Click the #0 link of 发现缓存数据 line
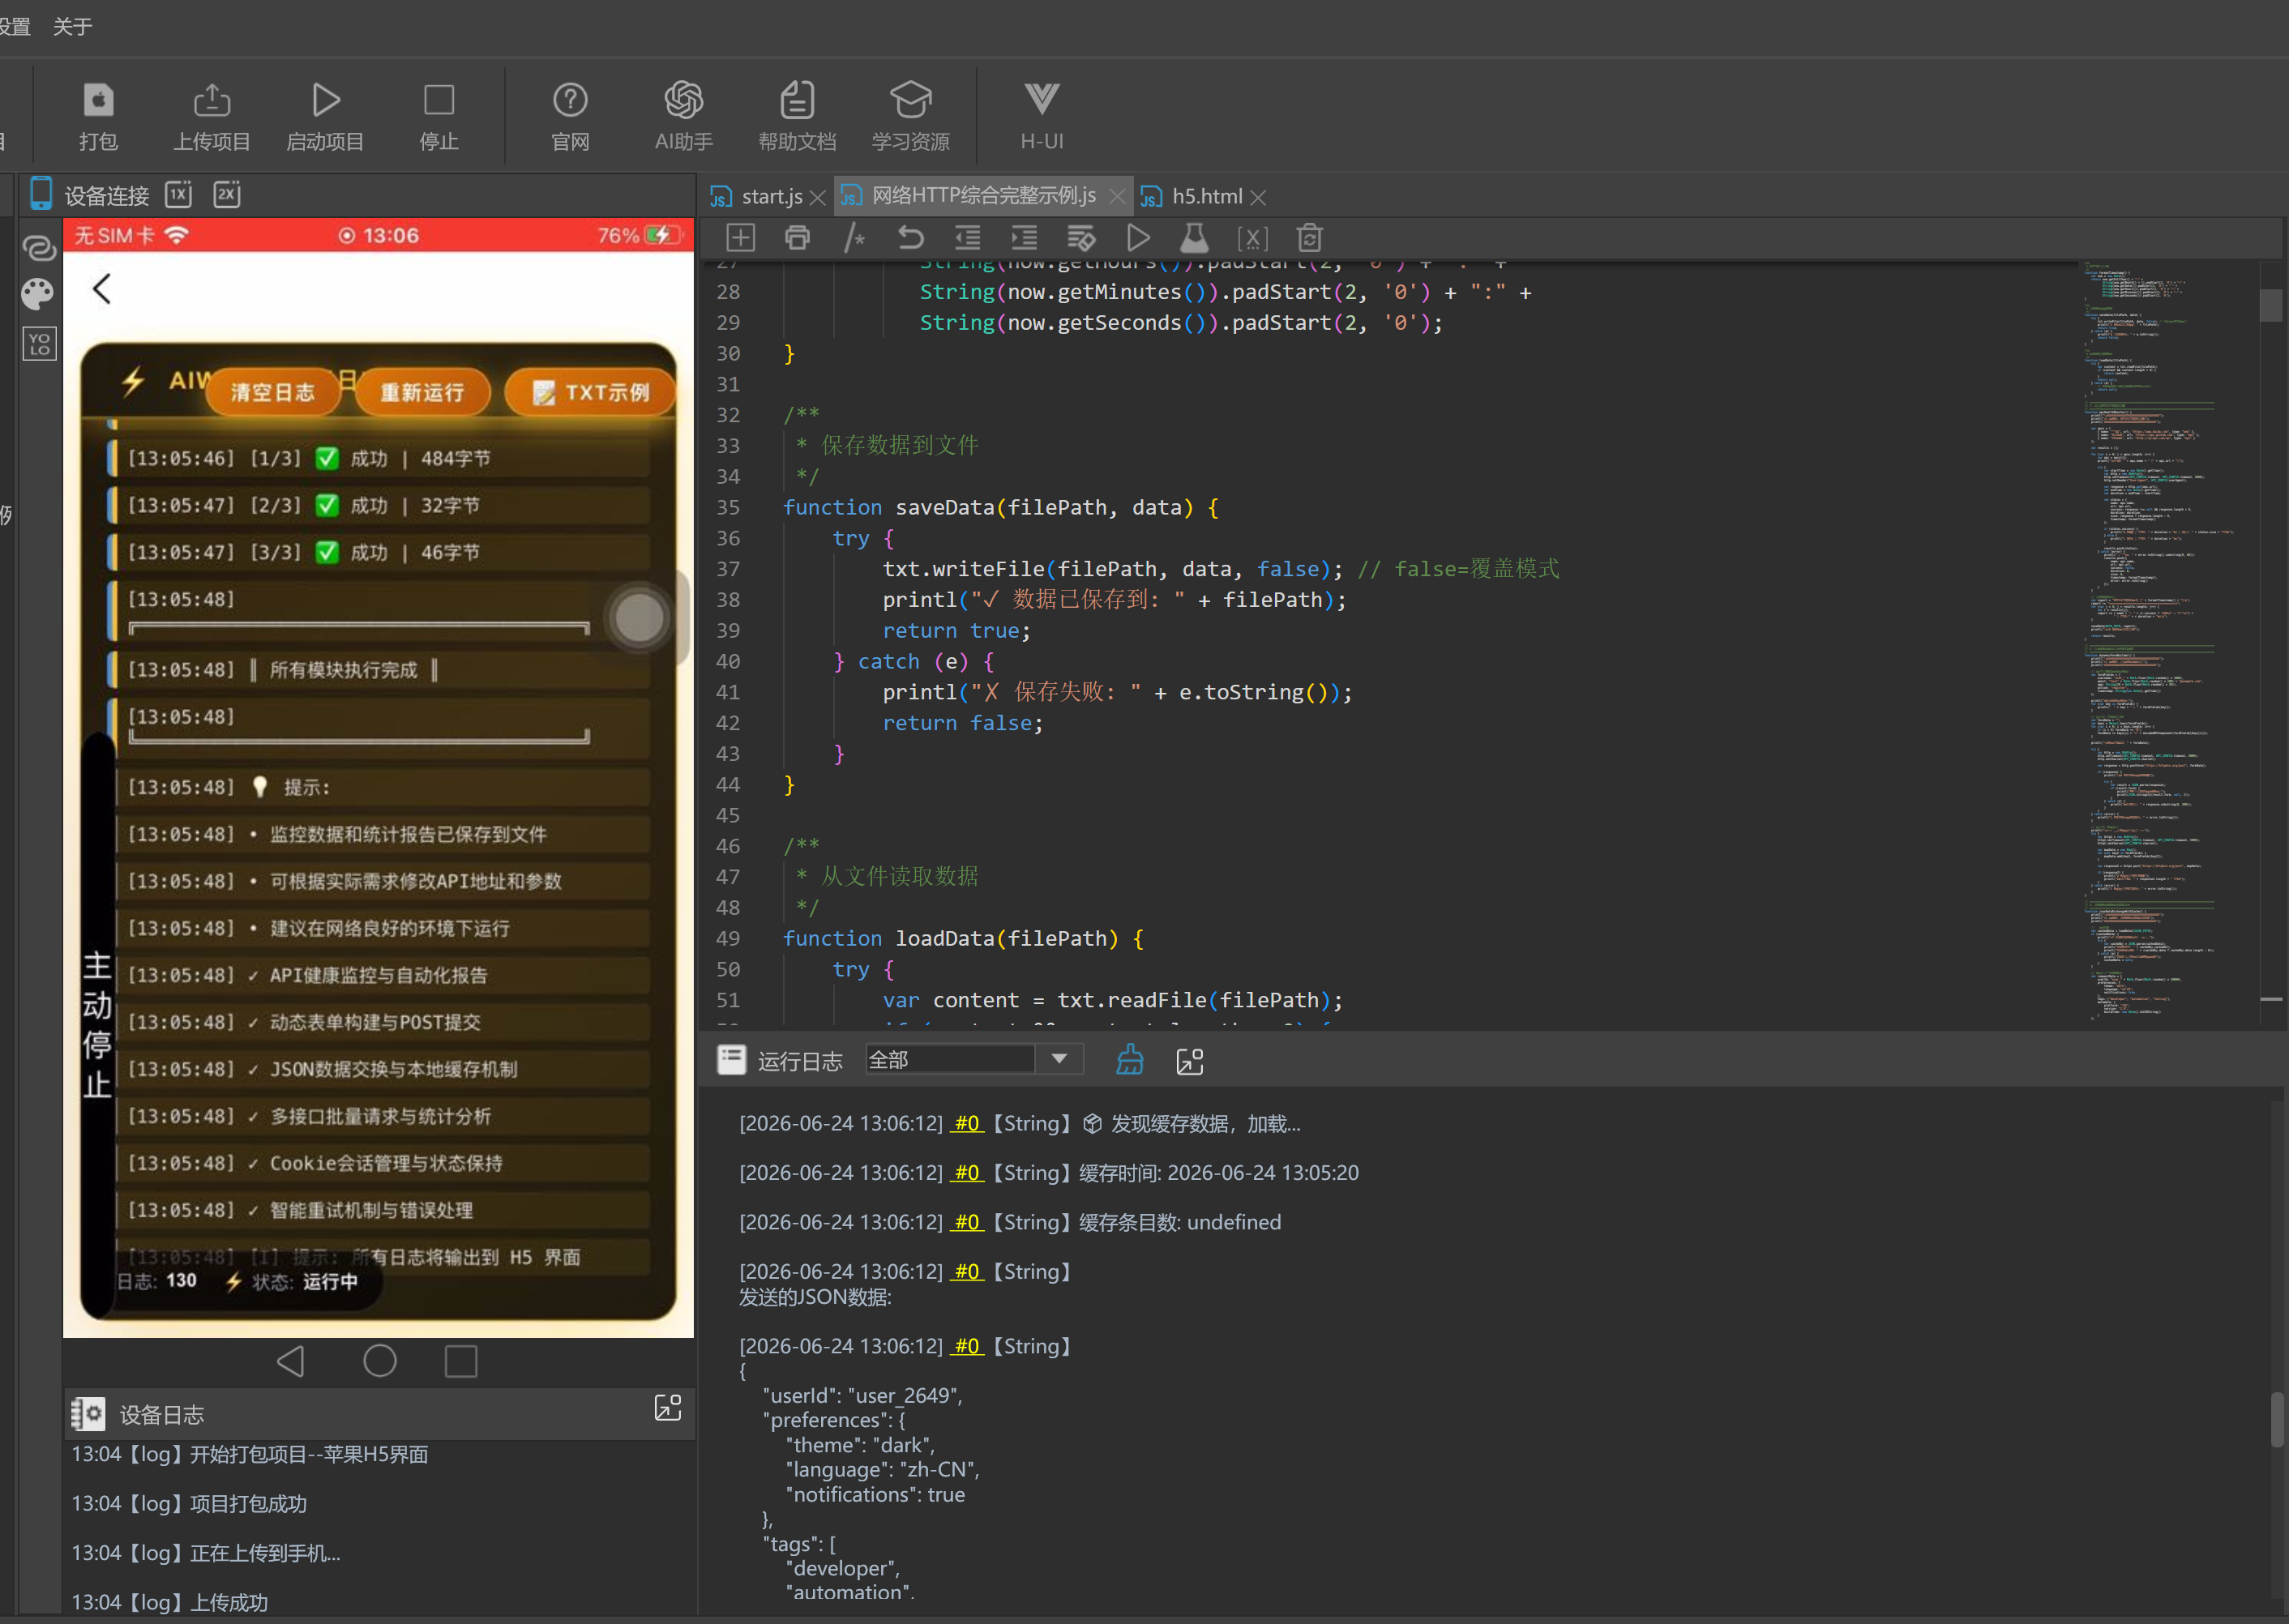 point(966,1123)
